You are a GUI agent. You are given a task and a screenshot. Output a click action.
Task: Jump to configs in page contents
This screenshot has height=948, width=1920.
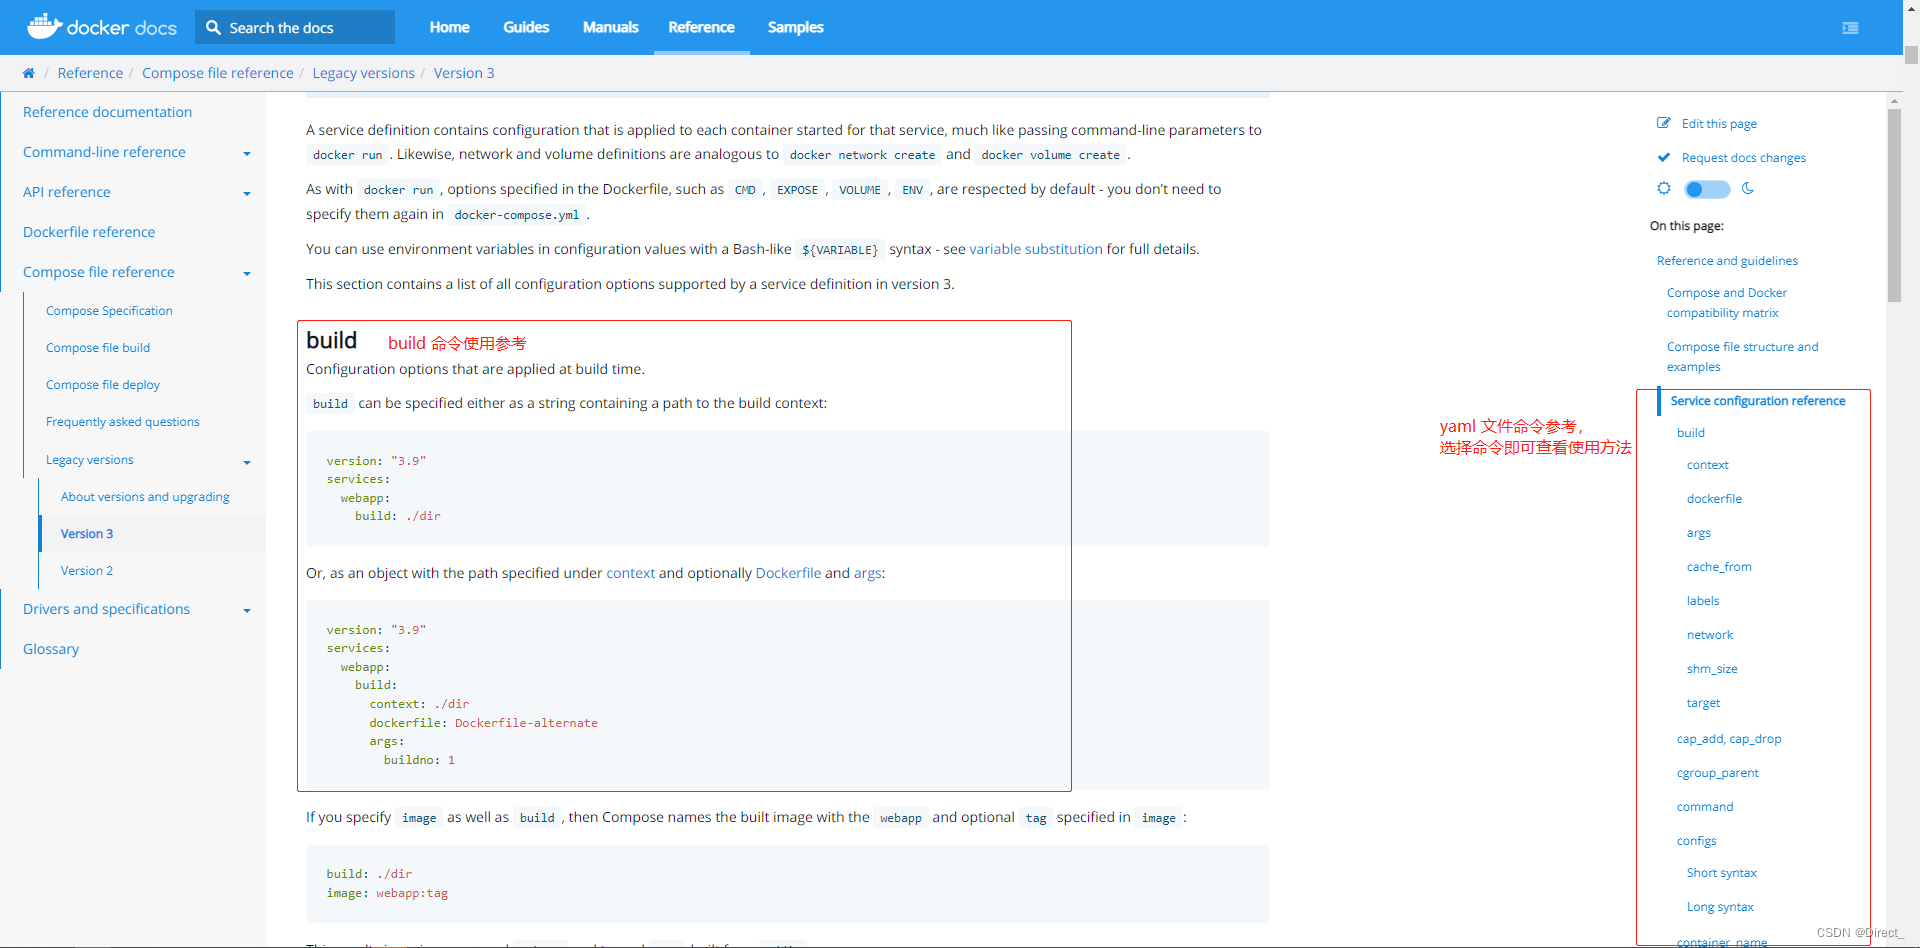(1696, 841)
